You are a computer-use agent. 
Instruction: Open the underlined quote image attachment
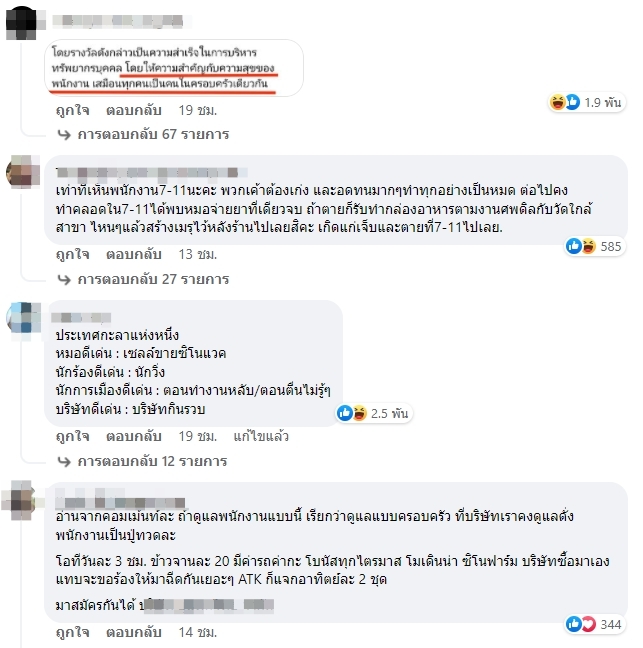point(174,68)
